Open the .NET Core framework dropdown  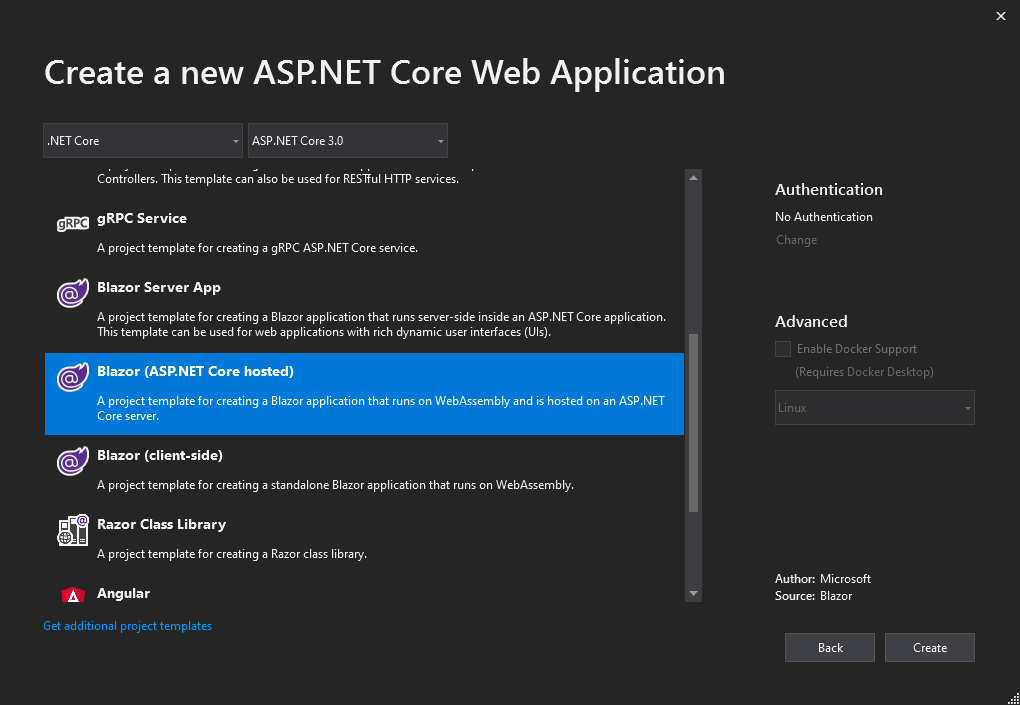[143, 141]
